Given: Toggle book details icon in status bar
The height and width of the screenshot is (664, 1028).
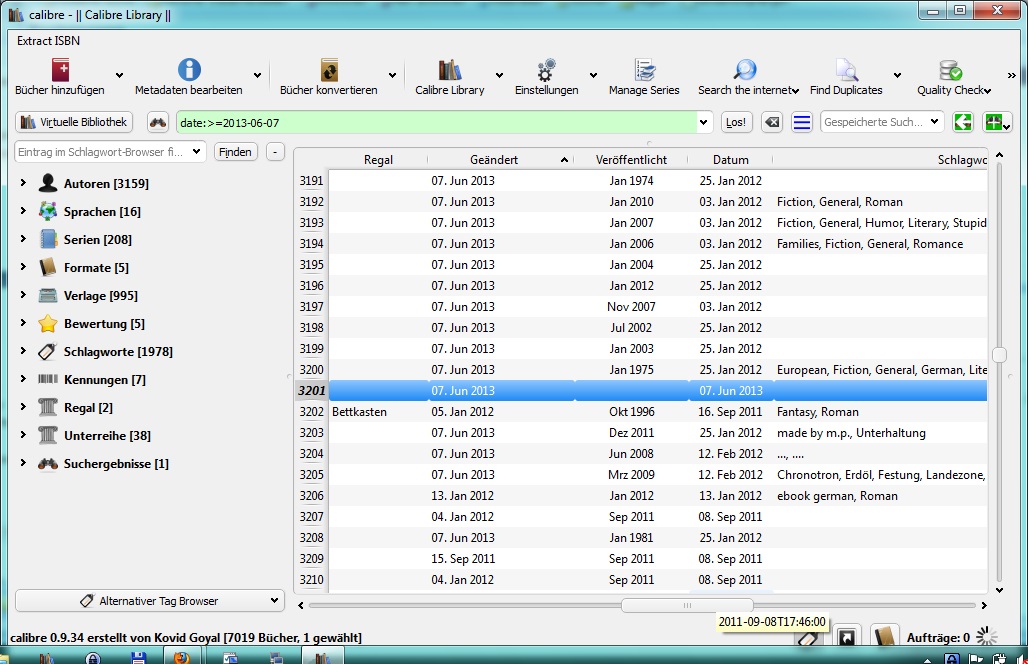Looking at the screenshot, I should [884, 637].
